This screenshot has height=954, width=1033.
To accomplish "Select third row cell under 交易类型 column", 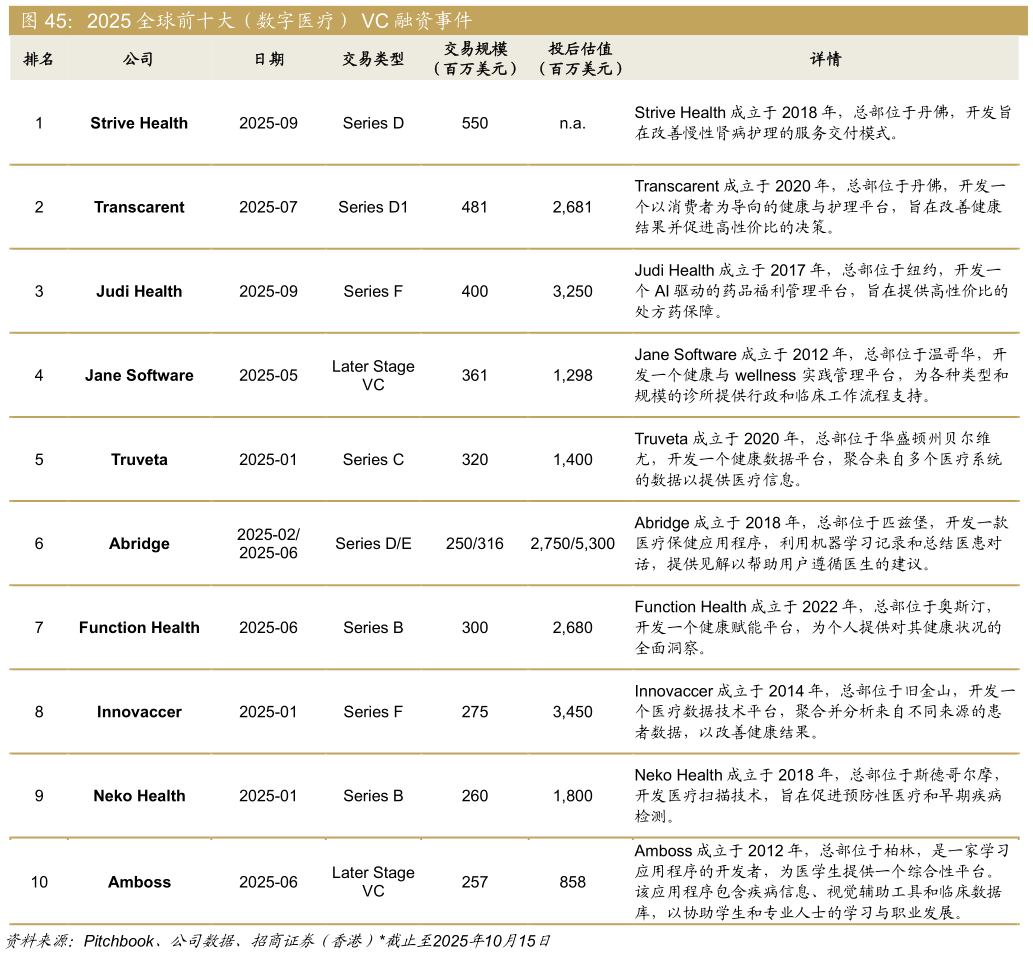I will tap(373, 290).
